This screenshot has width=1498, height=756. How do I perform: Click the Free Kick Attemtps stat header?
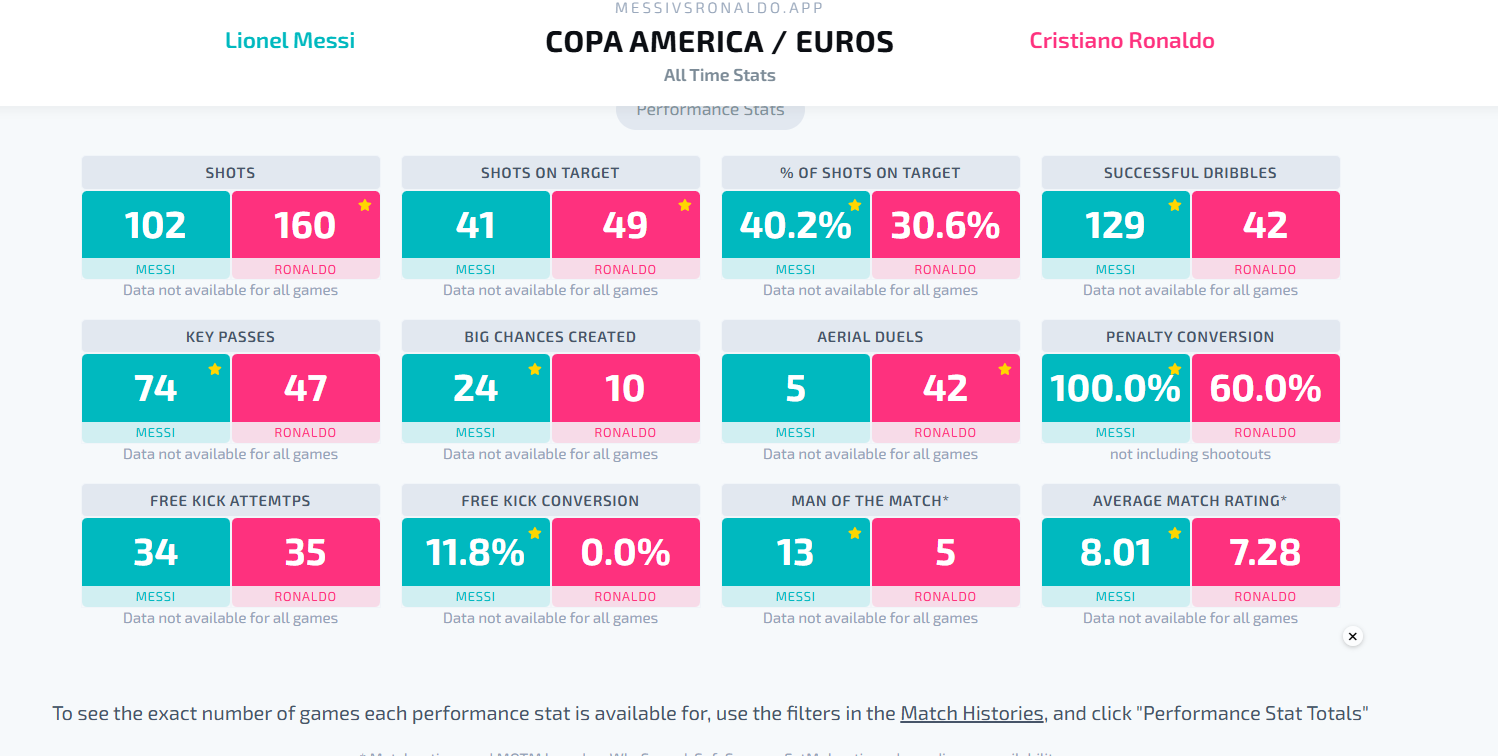click(231, 501)
